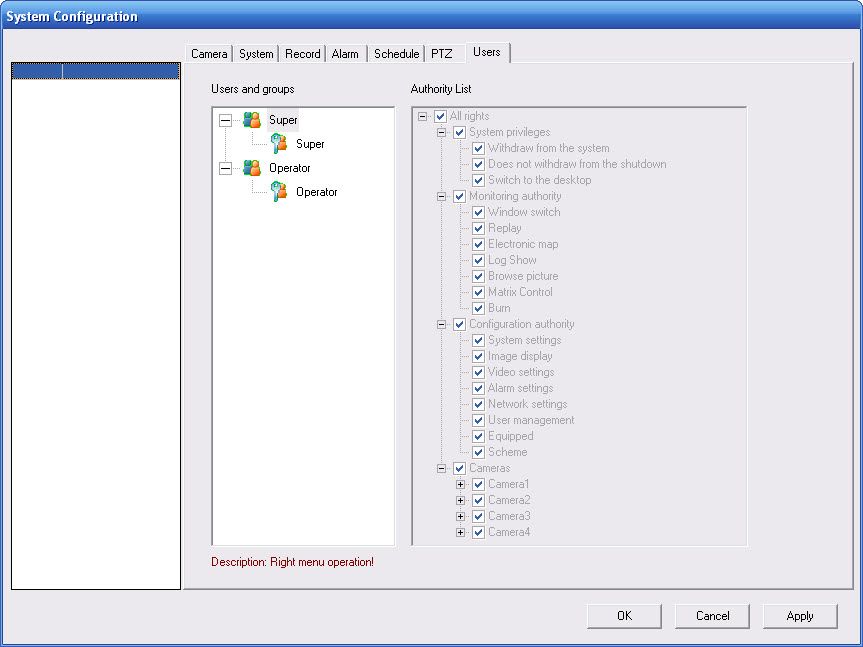Uncheck the Replay permission checkbox
The width and height of the screenshot is (863, 647).
(479, 228)
